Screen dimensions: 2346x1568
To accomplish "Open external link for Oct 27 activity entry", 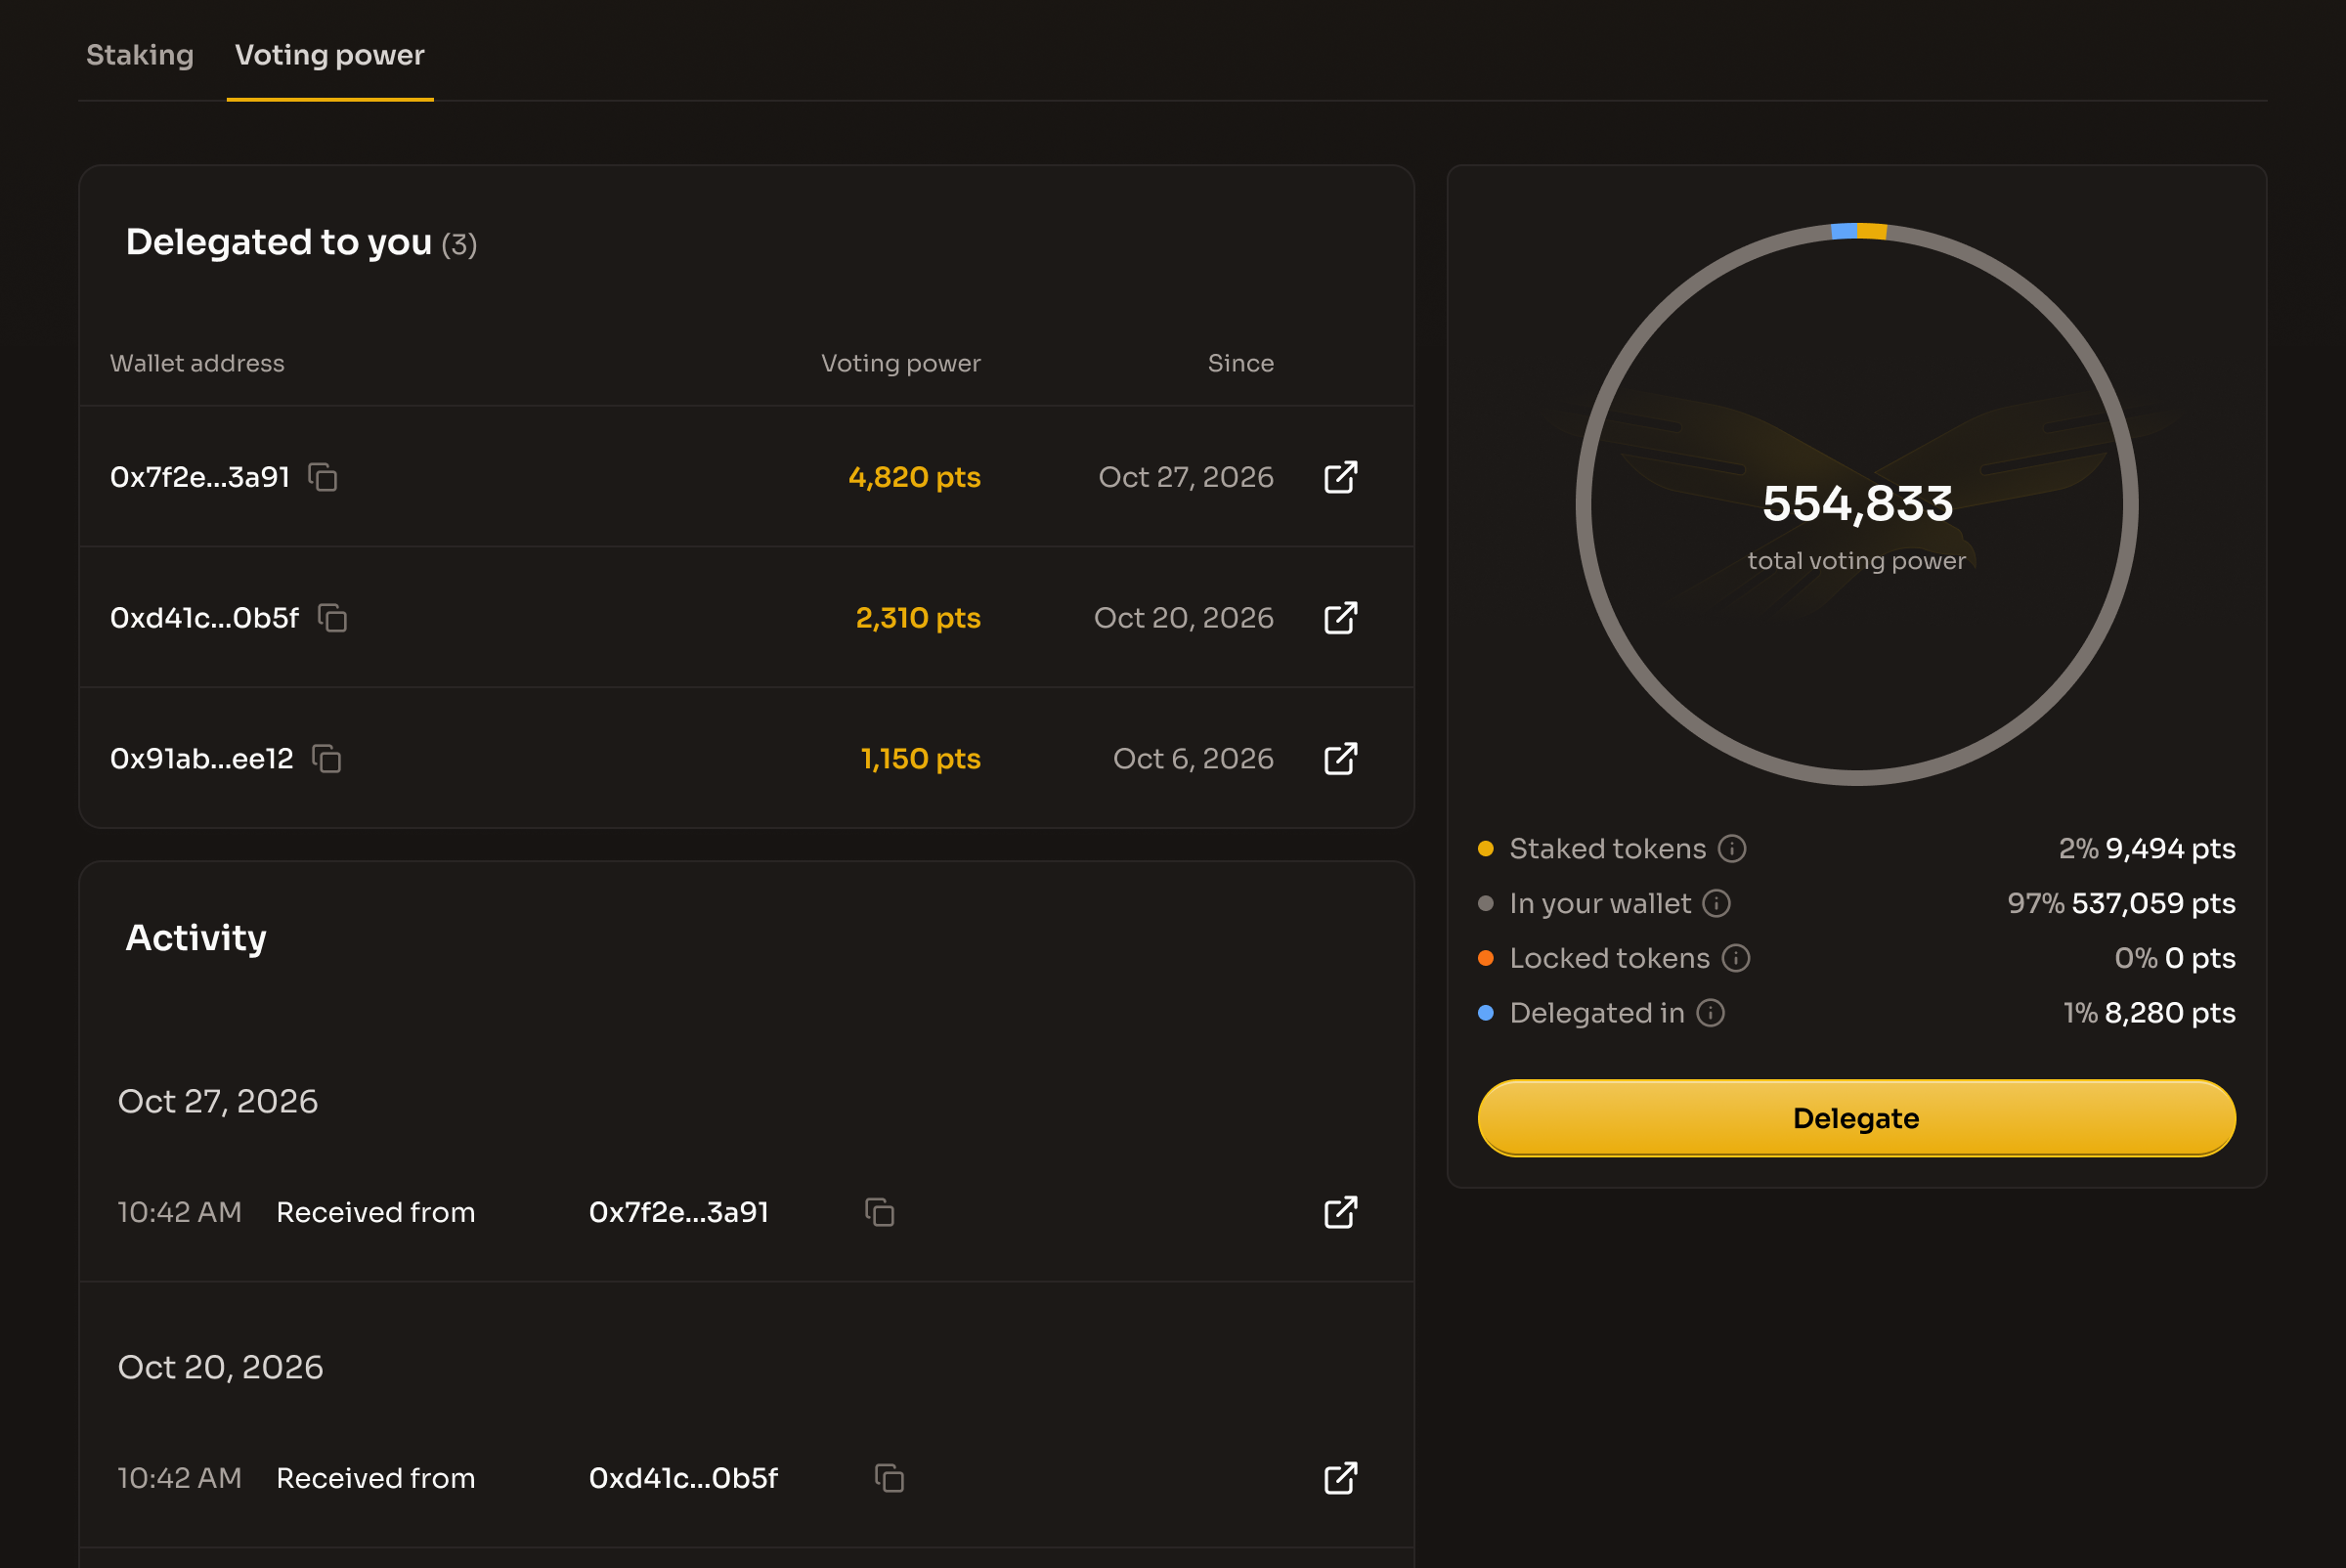I will (1340, 1212).
